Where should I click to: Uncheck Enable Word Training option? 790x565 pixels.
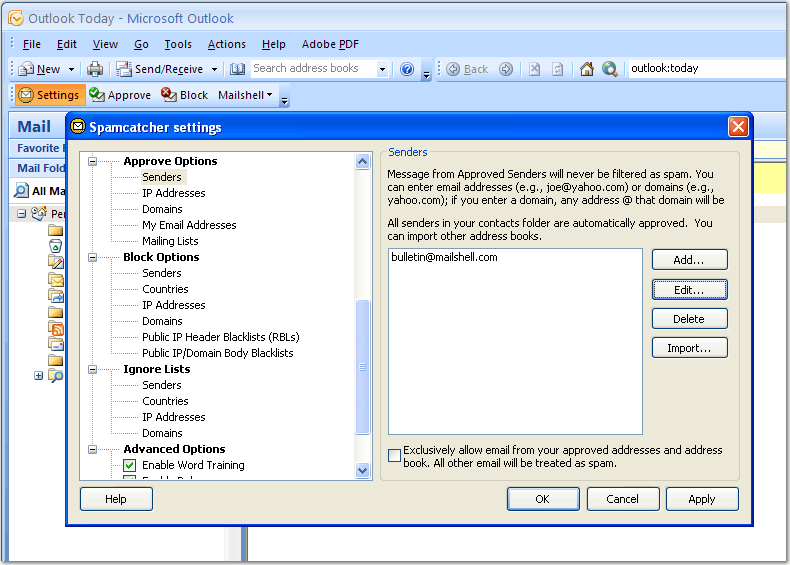[130, 465]
